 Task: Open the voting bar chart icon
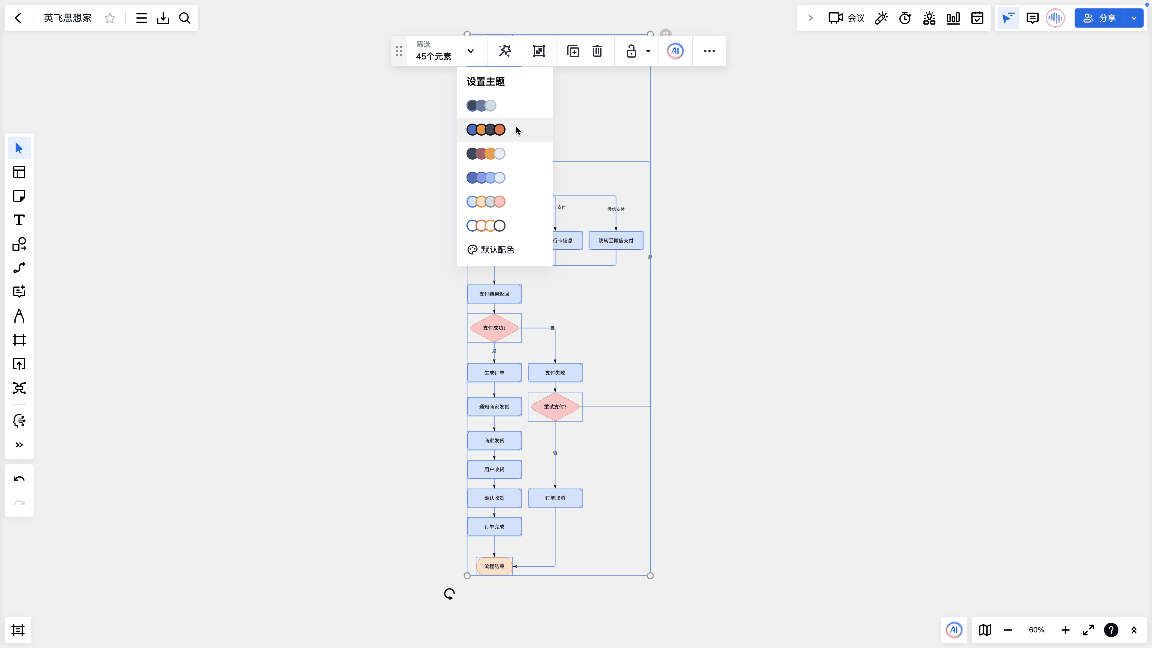tap(953, 18)
